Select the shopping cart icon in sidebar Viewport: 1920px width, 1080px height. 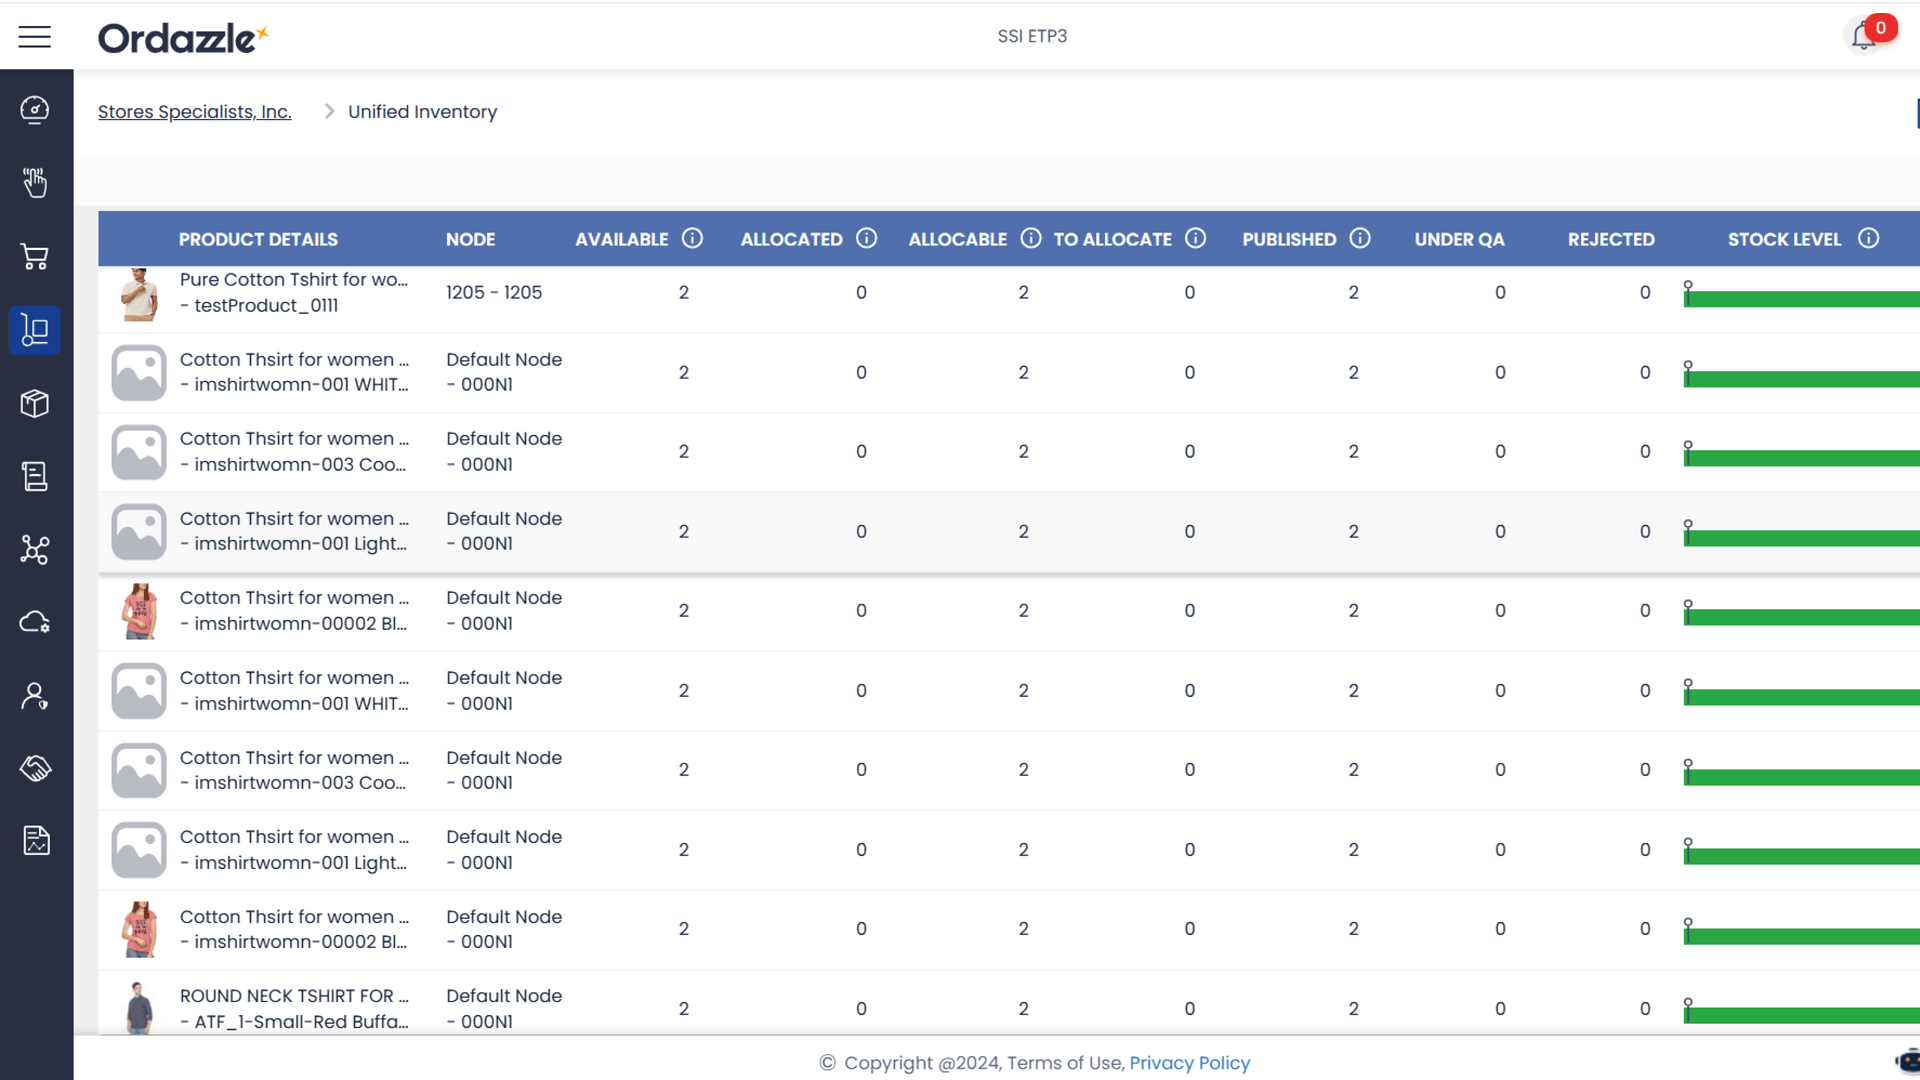[x=35, y=256]
